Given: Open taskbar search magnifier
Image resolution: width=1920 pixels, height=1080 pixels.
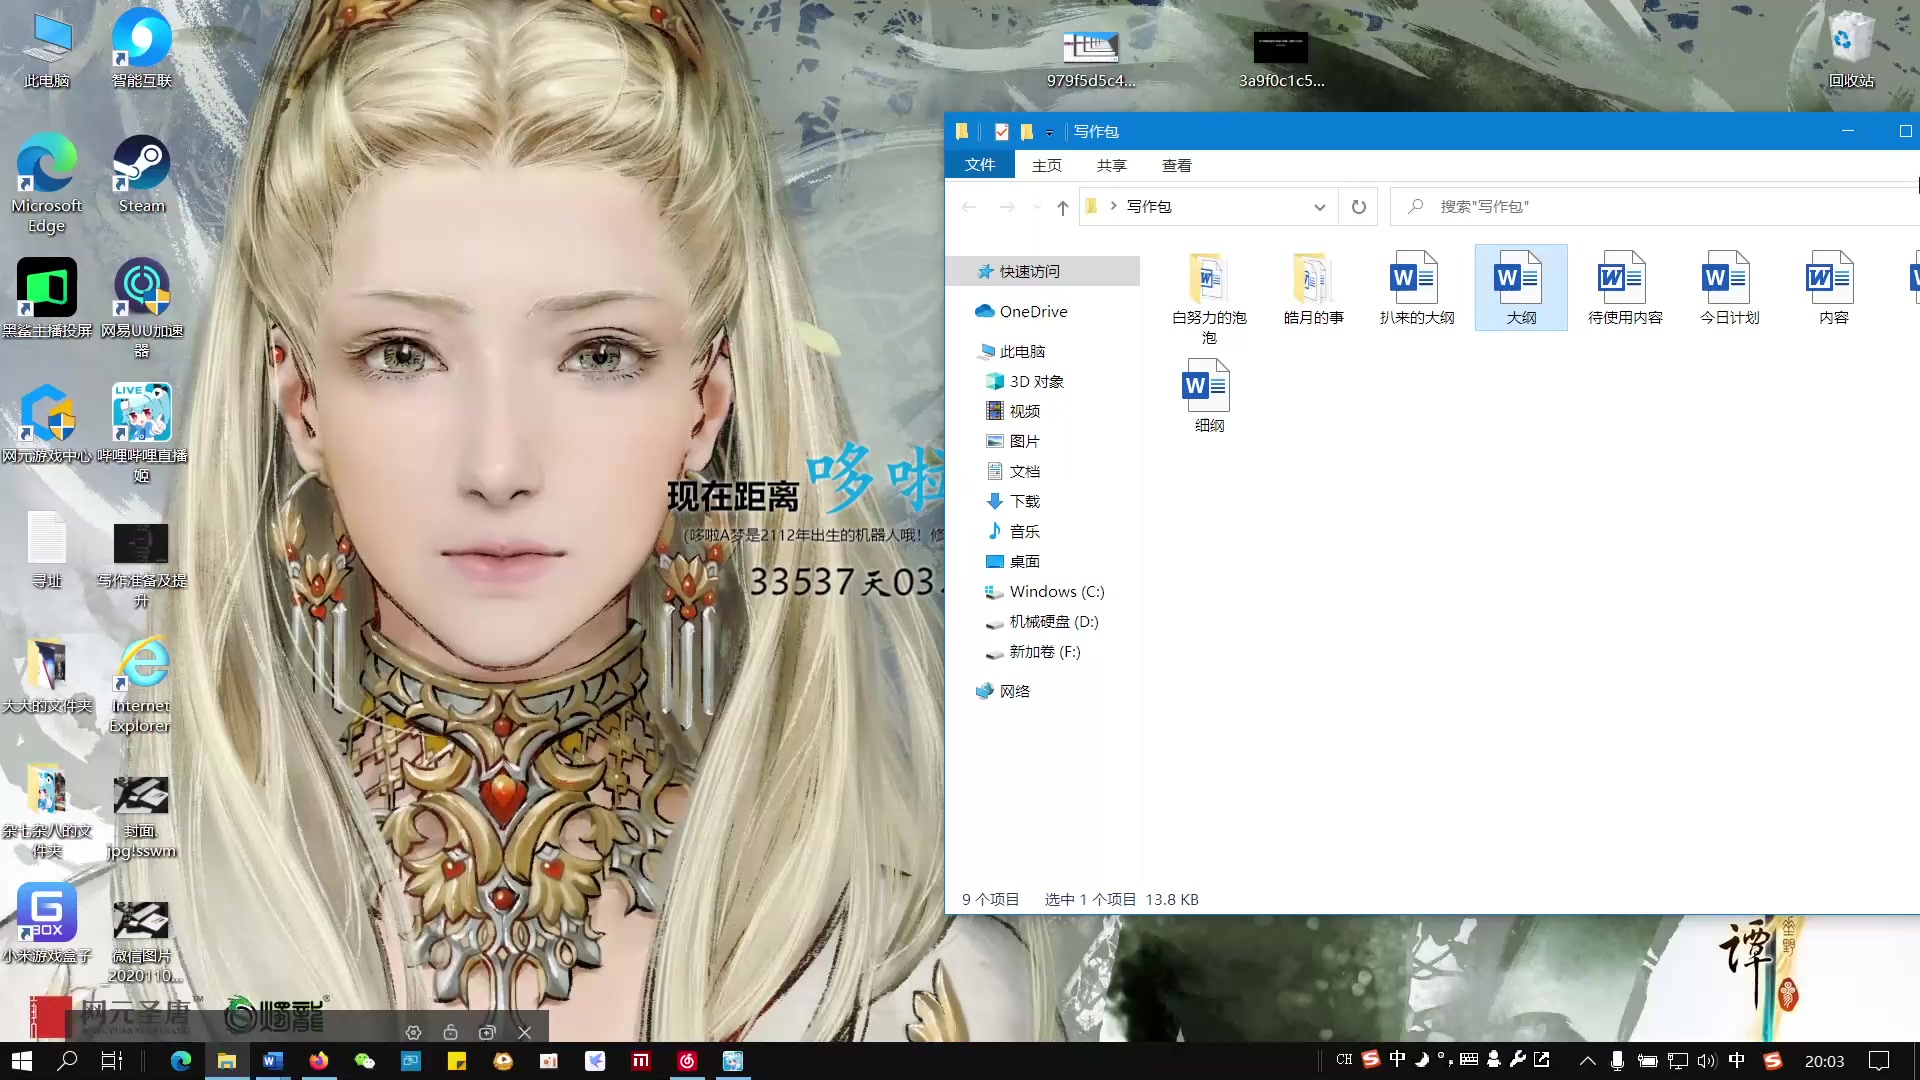Looking at the screenshot, I should [x=67, y=1061].
